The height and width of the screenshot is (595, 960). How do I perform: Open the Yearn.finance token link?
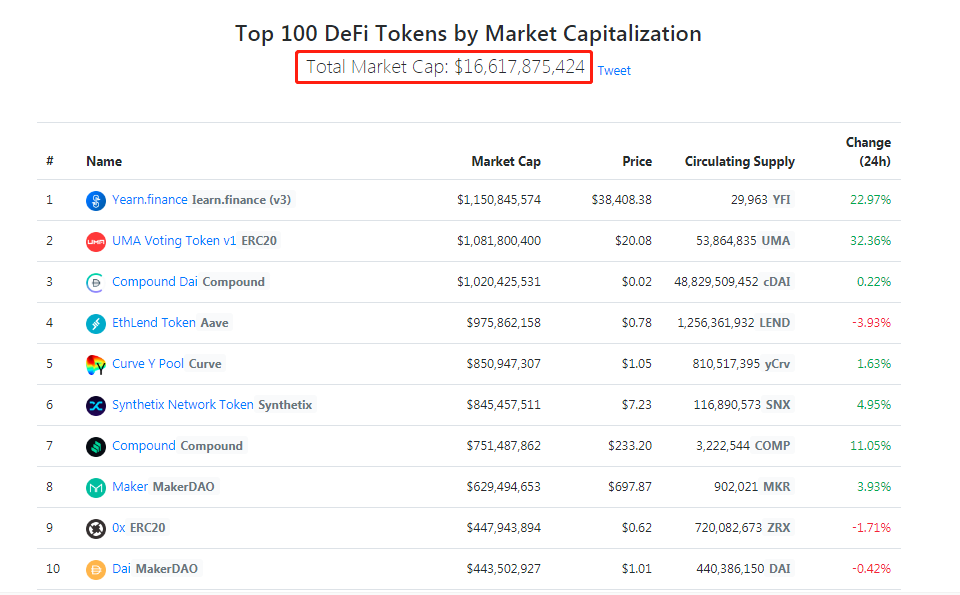point(150,200)
